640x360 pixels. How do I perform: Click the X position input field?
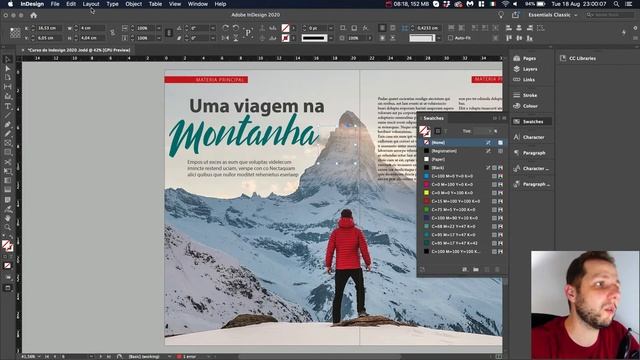tap(49, 28)
